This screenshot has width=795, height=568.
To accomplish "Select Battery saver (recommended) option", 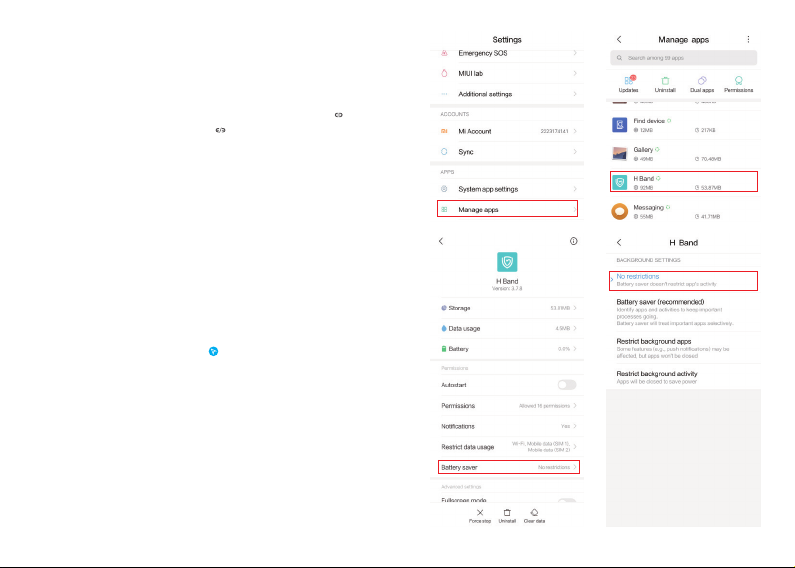I will click(x=683, y=312).
